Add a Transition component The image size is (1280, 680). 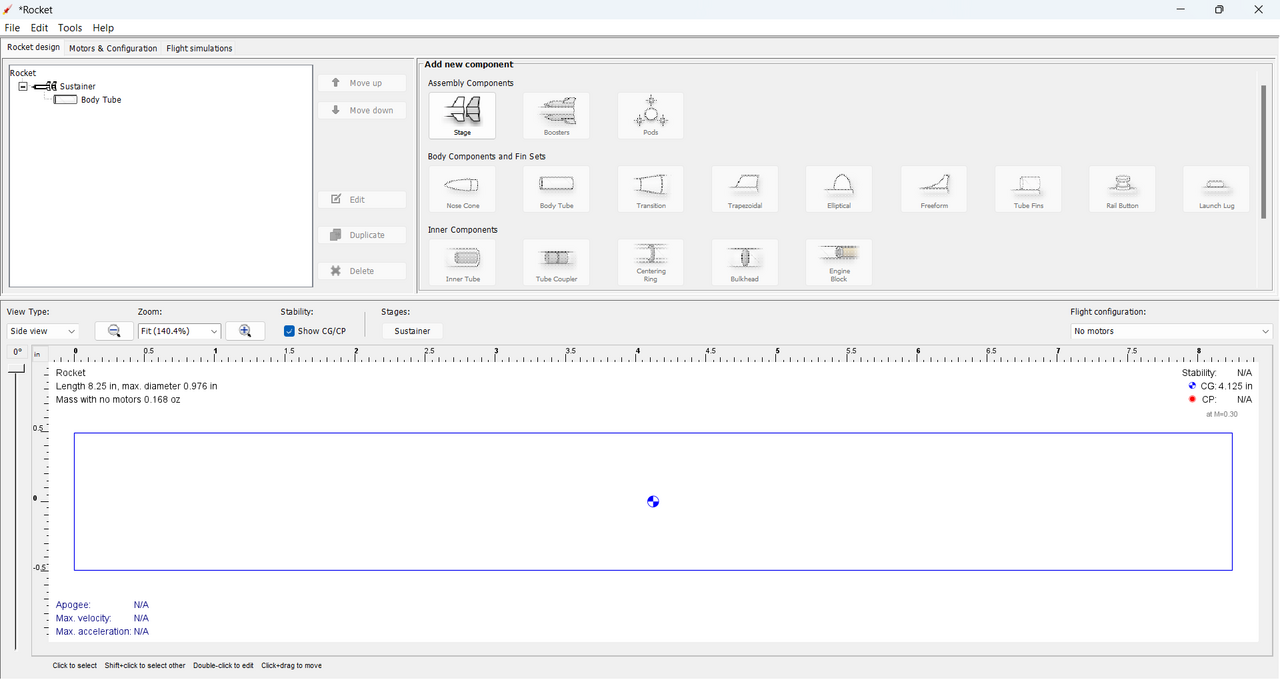(x=650, y=189)
